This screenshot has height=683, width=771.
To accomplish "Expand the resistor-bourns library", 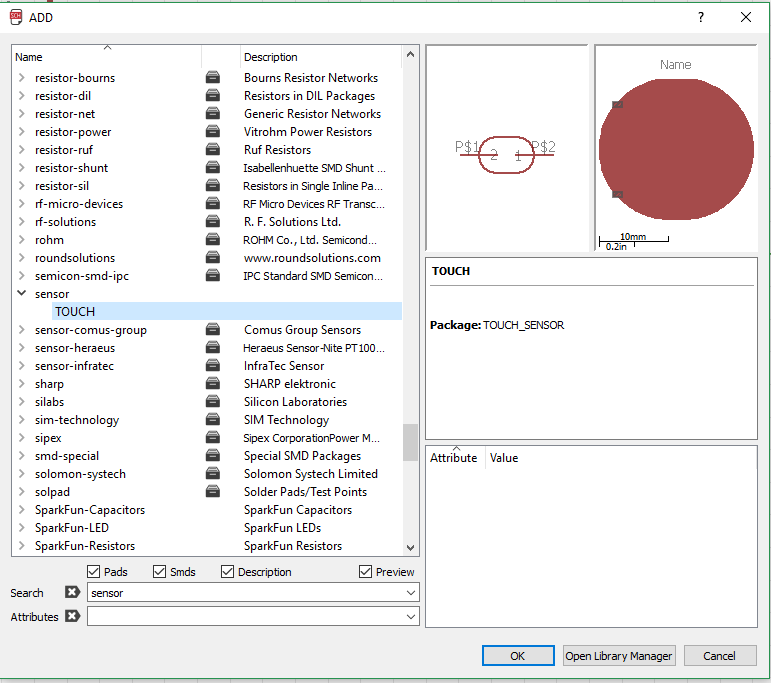I will tap(22, 78).
